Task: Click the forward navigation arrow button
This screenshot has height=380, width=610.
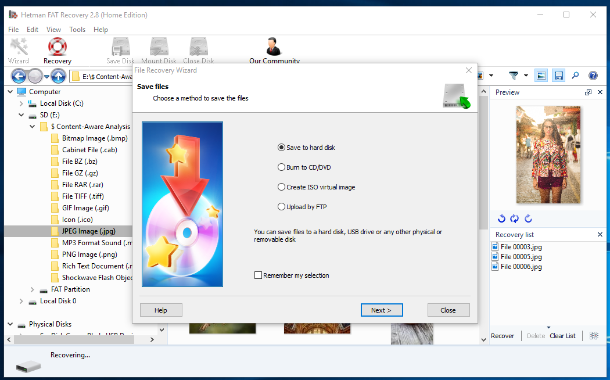Action: [x=35, y=76]
